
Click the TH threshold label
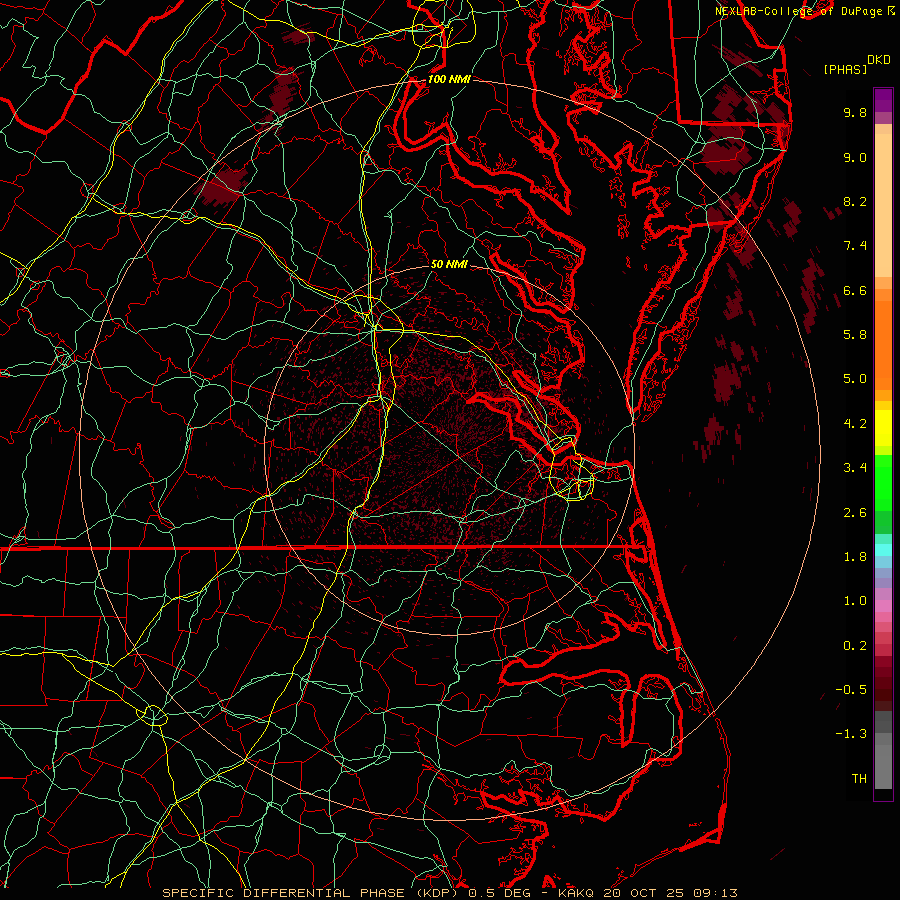click(x=859, y=779)
